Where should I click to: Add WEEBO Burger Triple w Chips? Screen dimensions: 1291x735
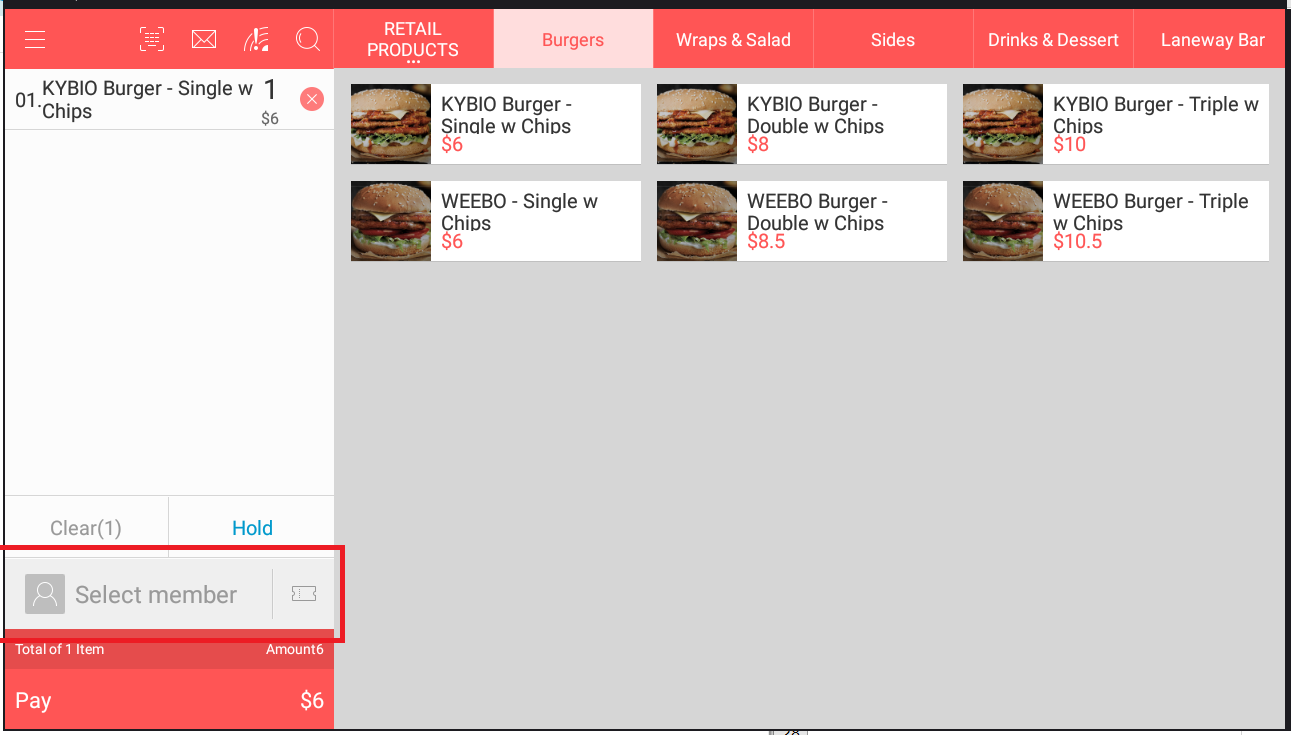click(1116, 221)
